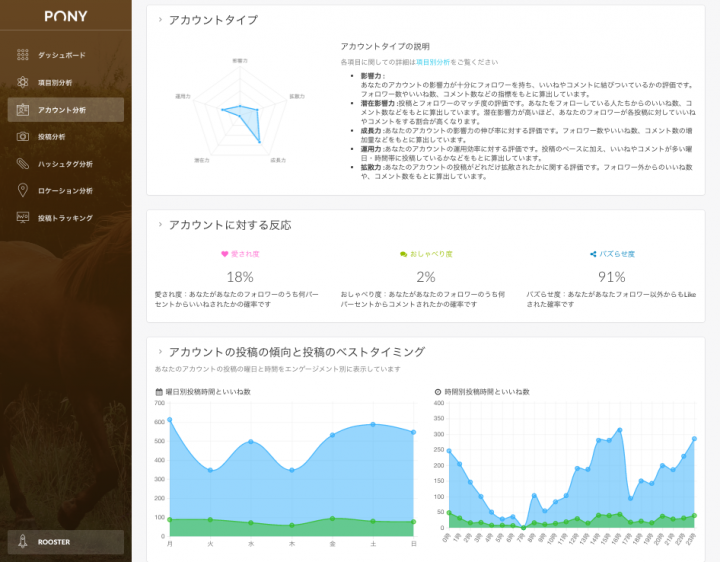Click the blue Monday (月) data point
The width and height of the screenshot is (720, 562).
click(x=169, y=420)
